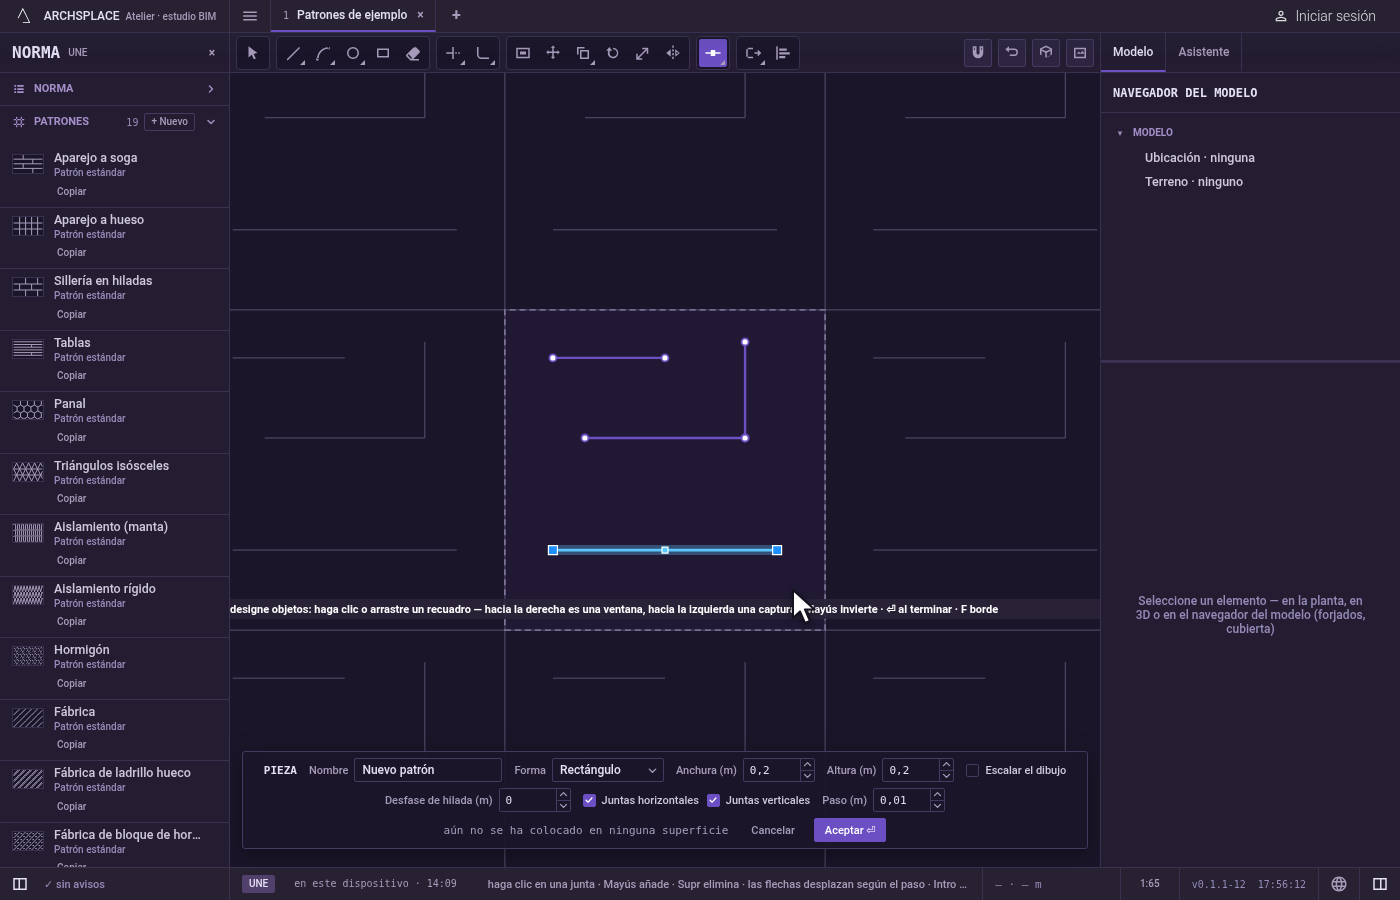Select the Patrones de ejemplo tab
The width and height of the screenshot is (1400, 900).
click(352, 15)
